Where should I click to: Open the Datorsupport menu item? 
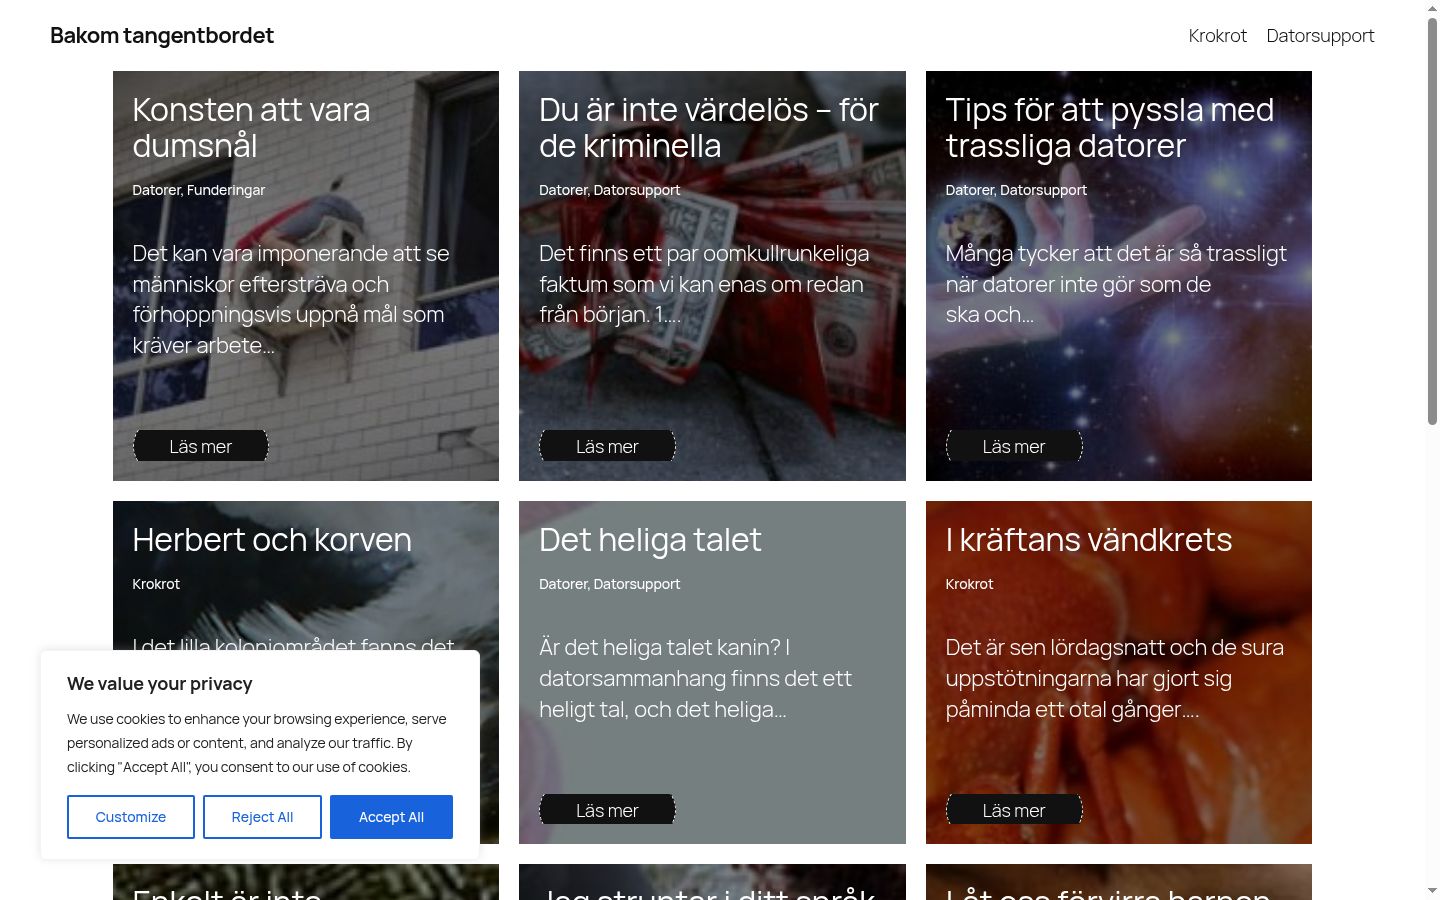coord(1320,36)
